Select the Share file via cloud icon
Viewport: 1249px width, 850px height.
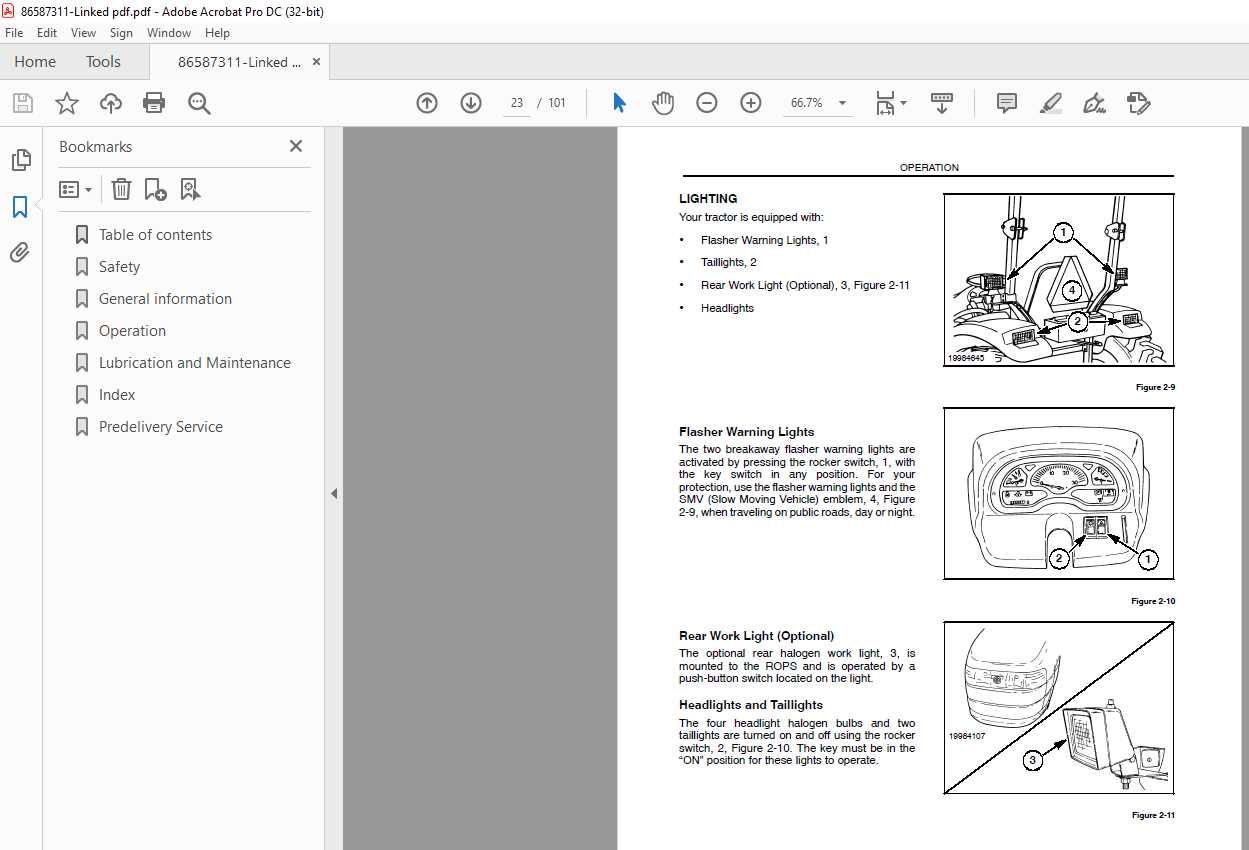(x=110, y=103)
